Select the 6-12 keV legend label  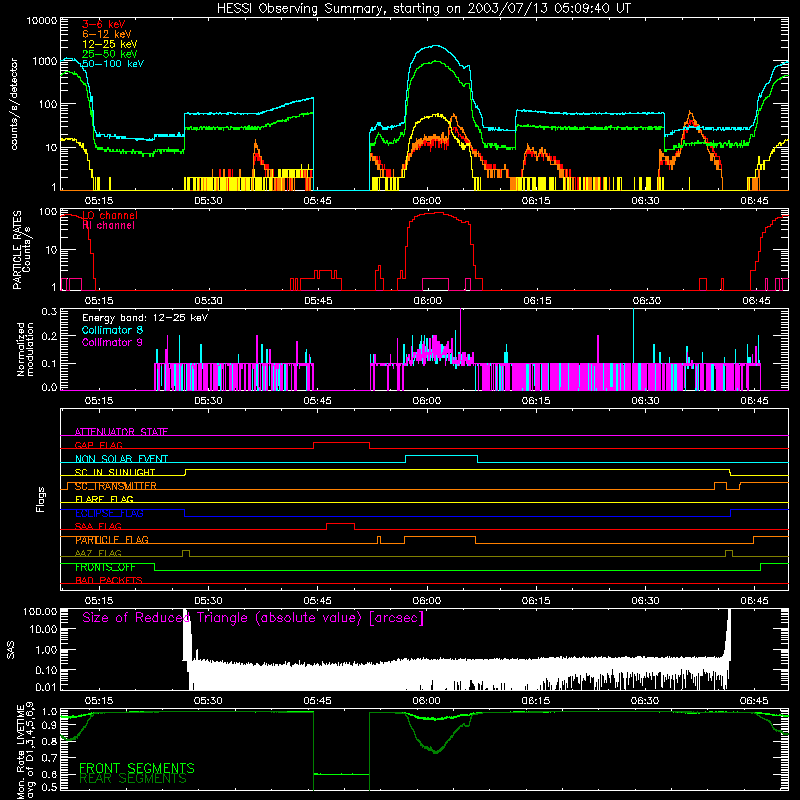coord(107,34)
